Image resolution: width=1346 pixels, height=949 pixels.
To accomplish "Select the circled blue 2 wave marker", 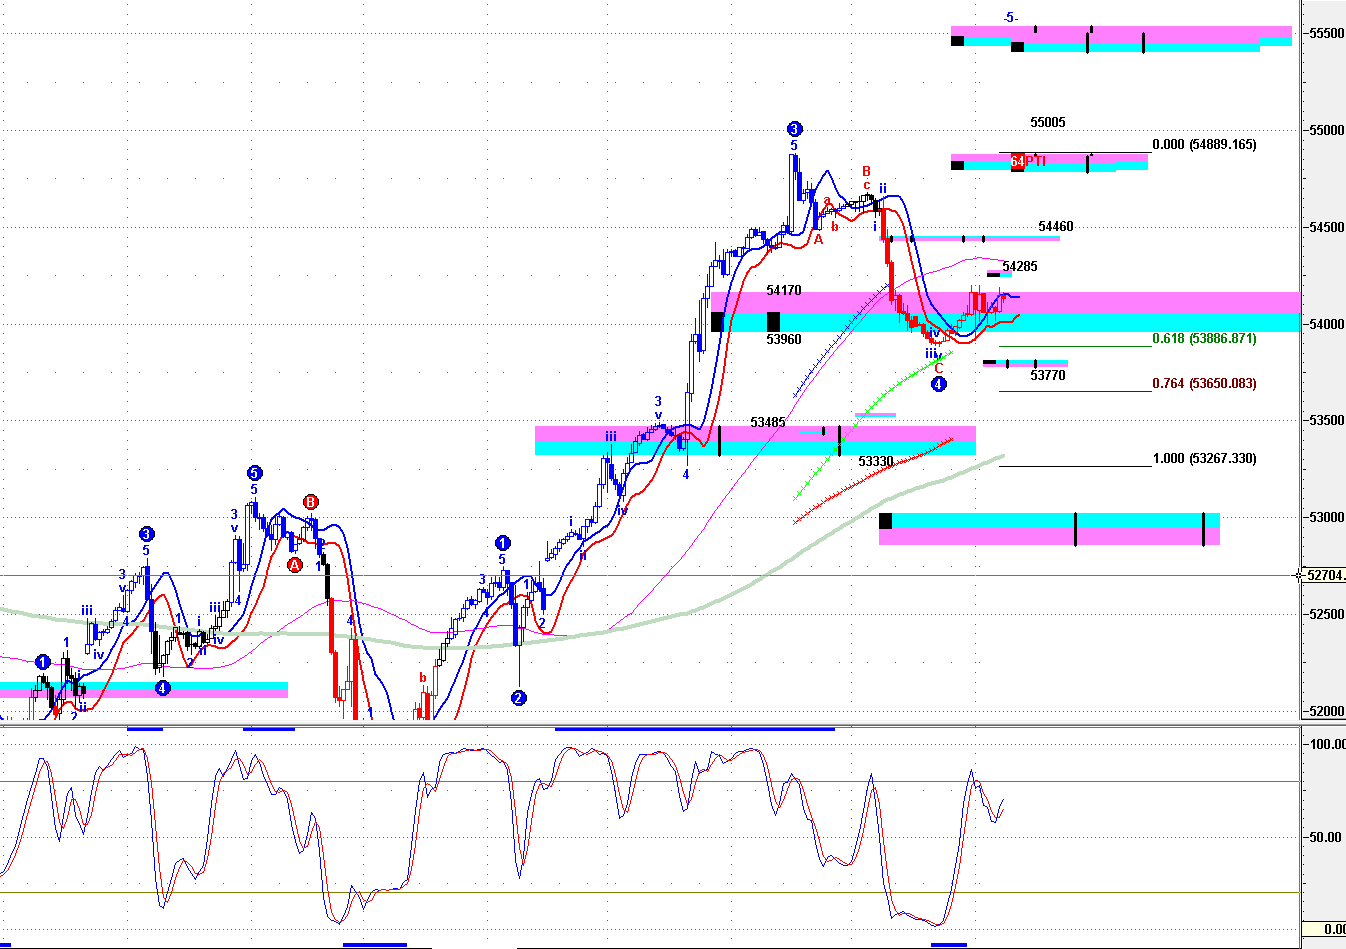I will tap(518, 698).
